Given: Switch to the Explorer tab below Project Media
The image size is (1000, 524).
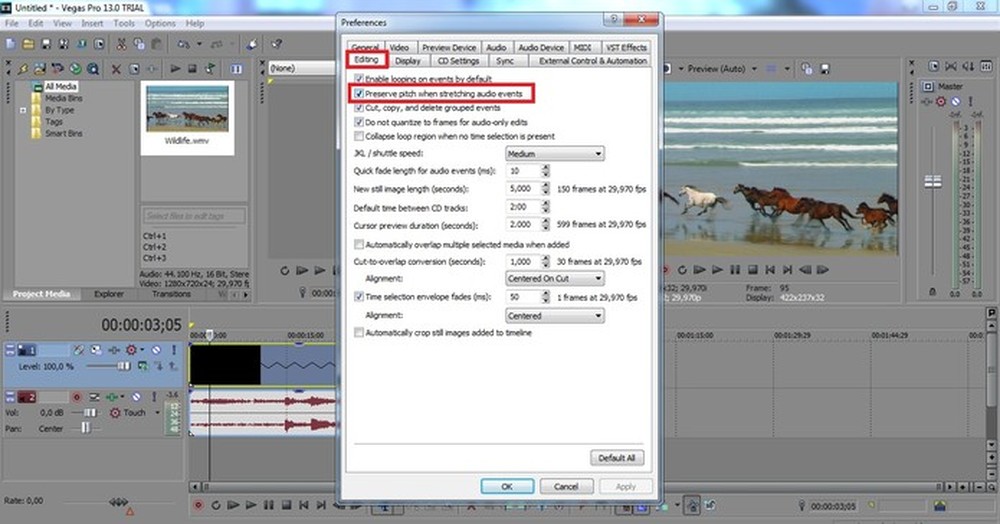Looking at the screenshot, I should pos(109,294).
